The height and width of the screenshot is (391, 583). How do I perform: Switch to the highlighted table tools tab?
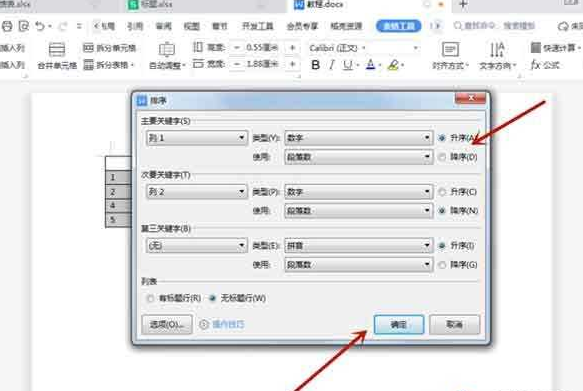tap(399, 26)
